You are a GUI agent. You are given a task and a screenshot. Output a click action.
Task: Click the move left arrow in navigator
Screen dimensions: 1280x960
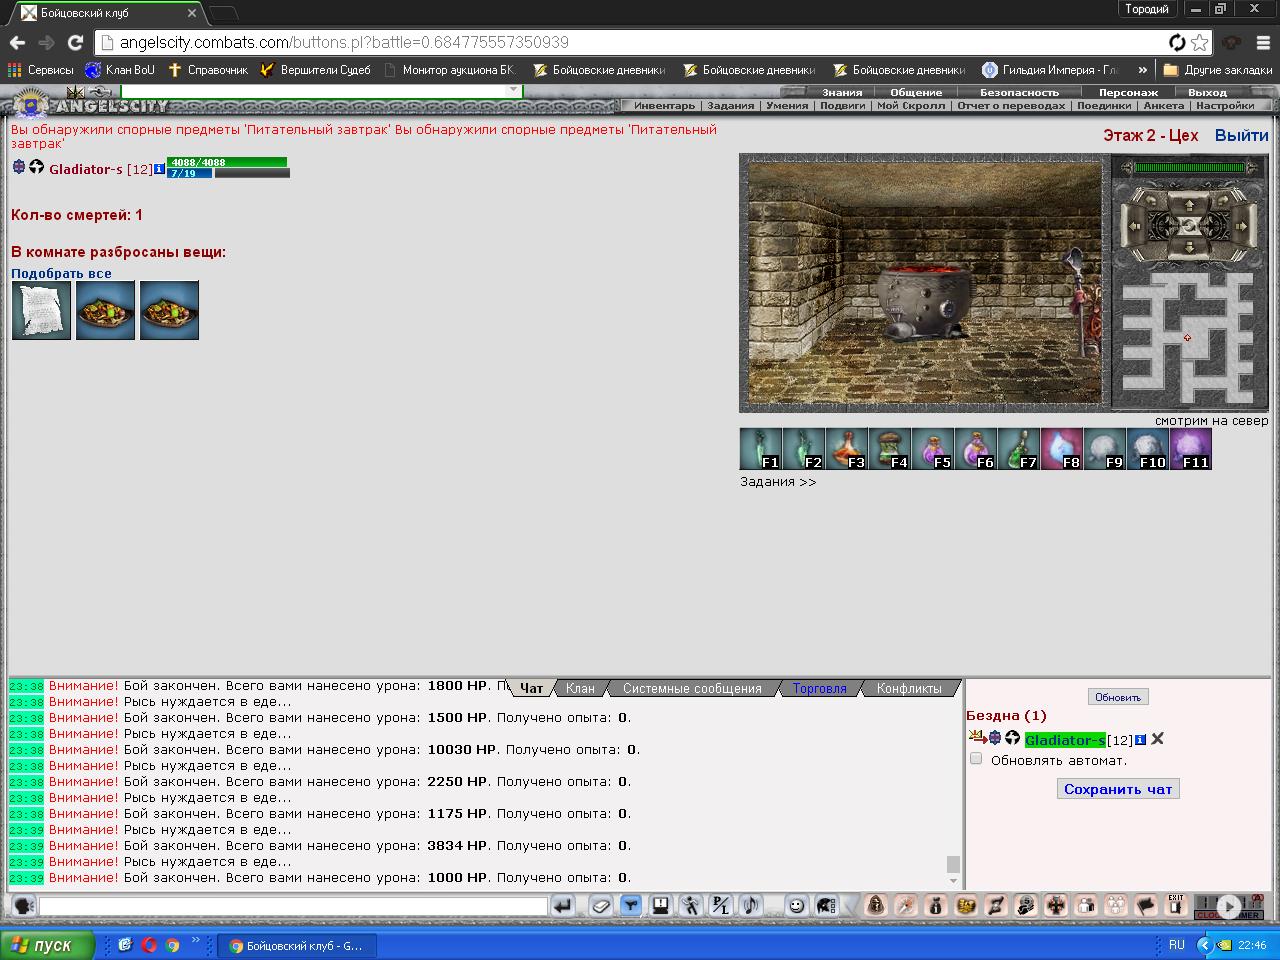[x=1133, y=225]
